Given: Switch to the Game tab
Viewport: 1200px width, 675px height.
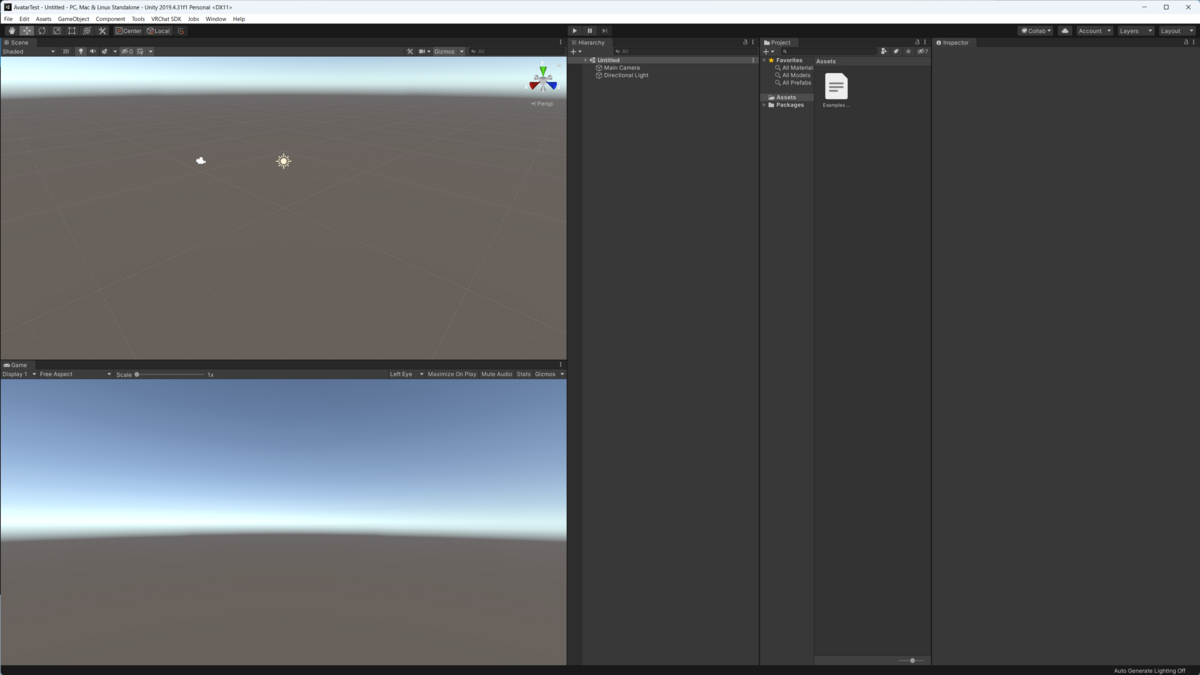Looking at the screenshot, I should click(16, 365).
